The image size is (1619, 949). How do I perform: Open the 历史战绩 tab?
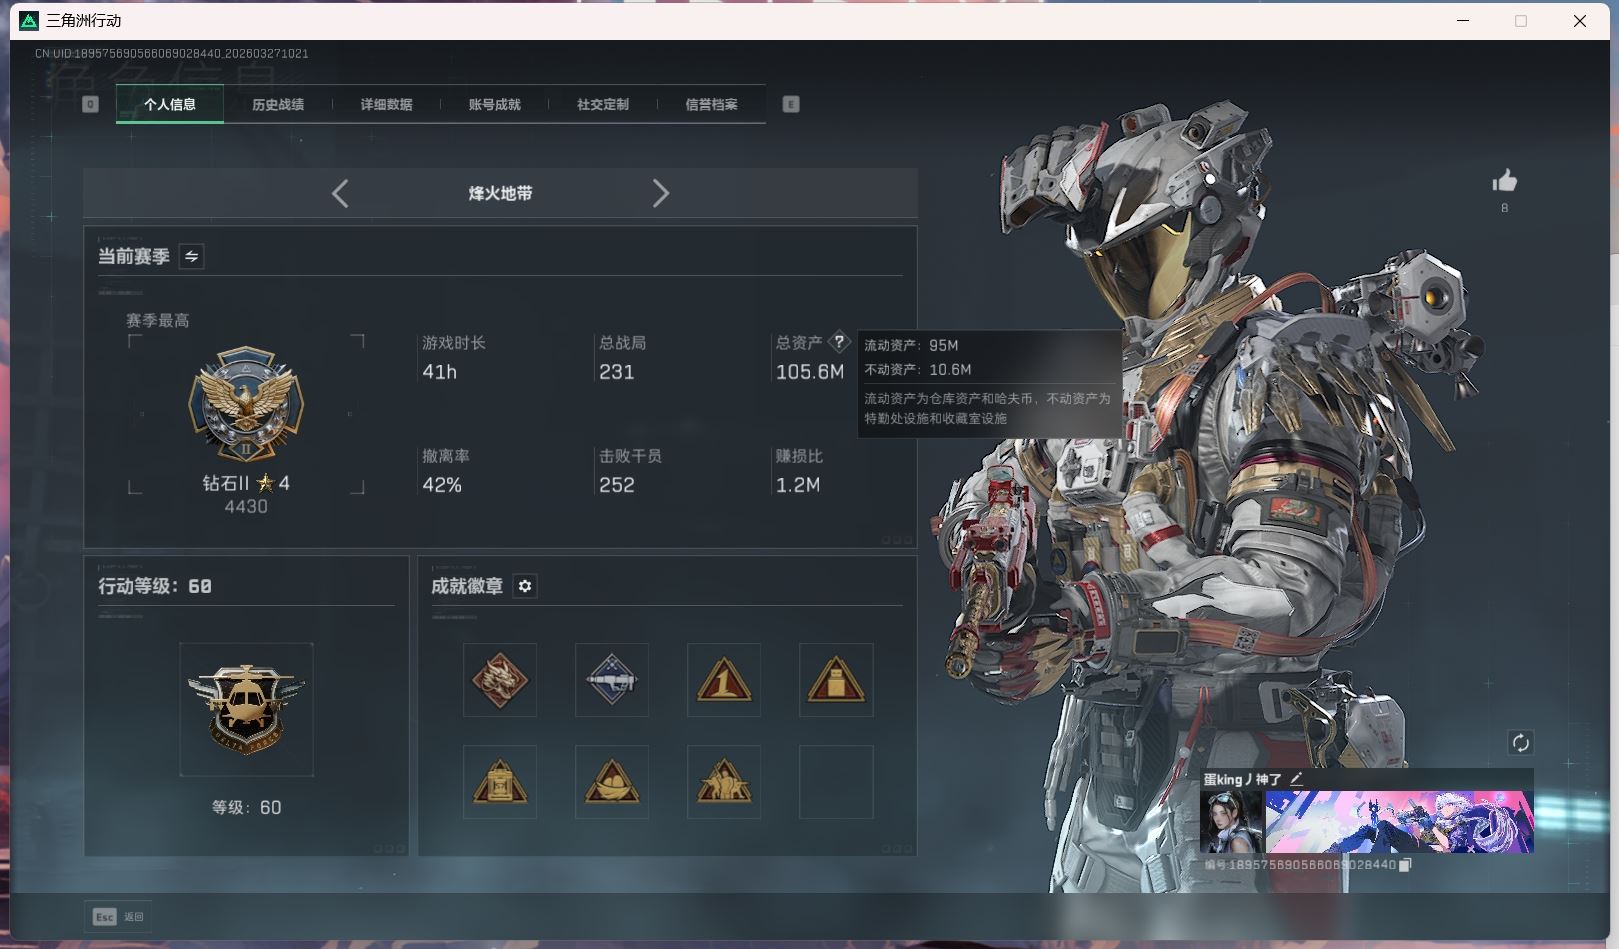click(278, 104)
